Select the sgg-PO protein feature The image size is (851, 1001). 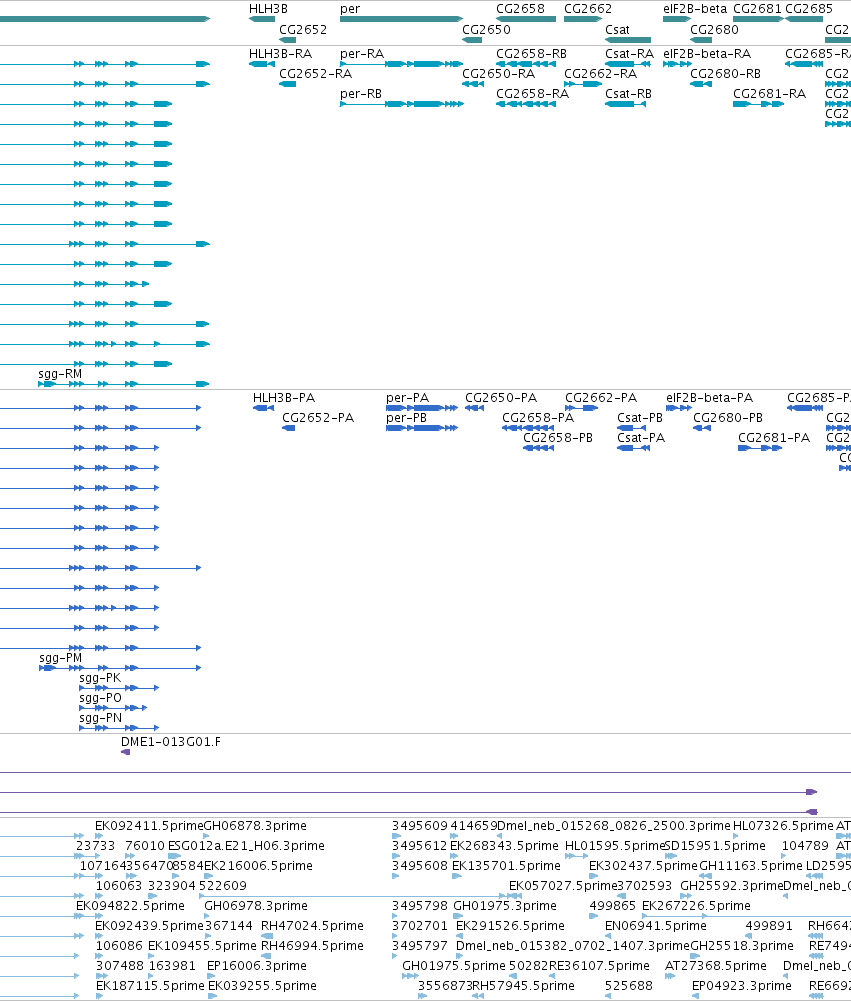tap(113, 708)
